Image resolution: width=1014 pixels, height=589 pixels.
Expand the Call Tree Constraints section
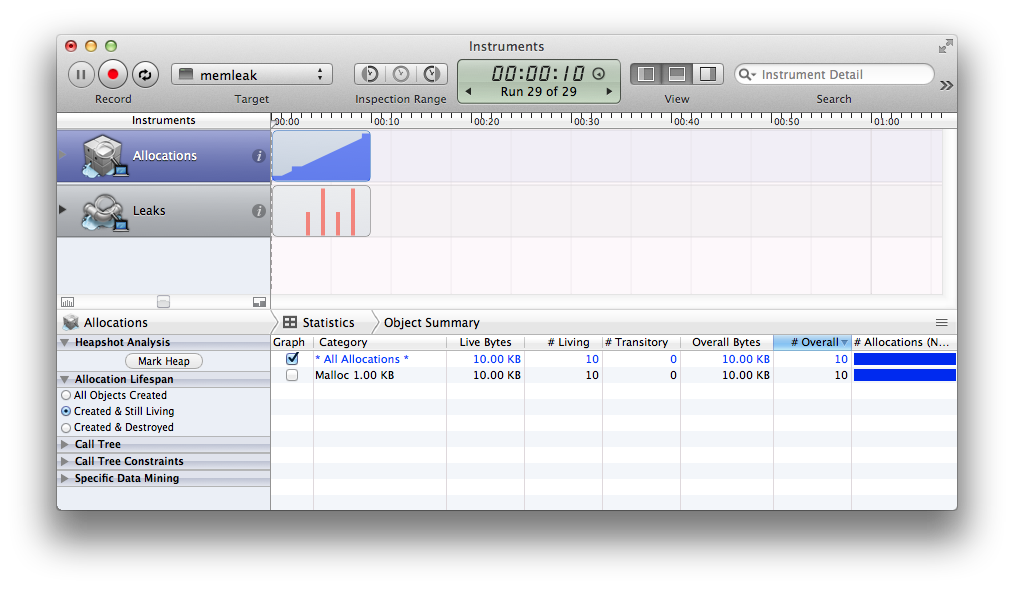pos(65,461)
